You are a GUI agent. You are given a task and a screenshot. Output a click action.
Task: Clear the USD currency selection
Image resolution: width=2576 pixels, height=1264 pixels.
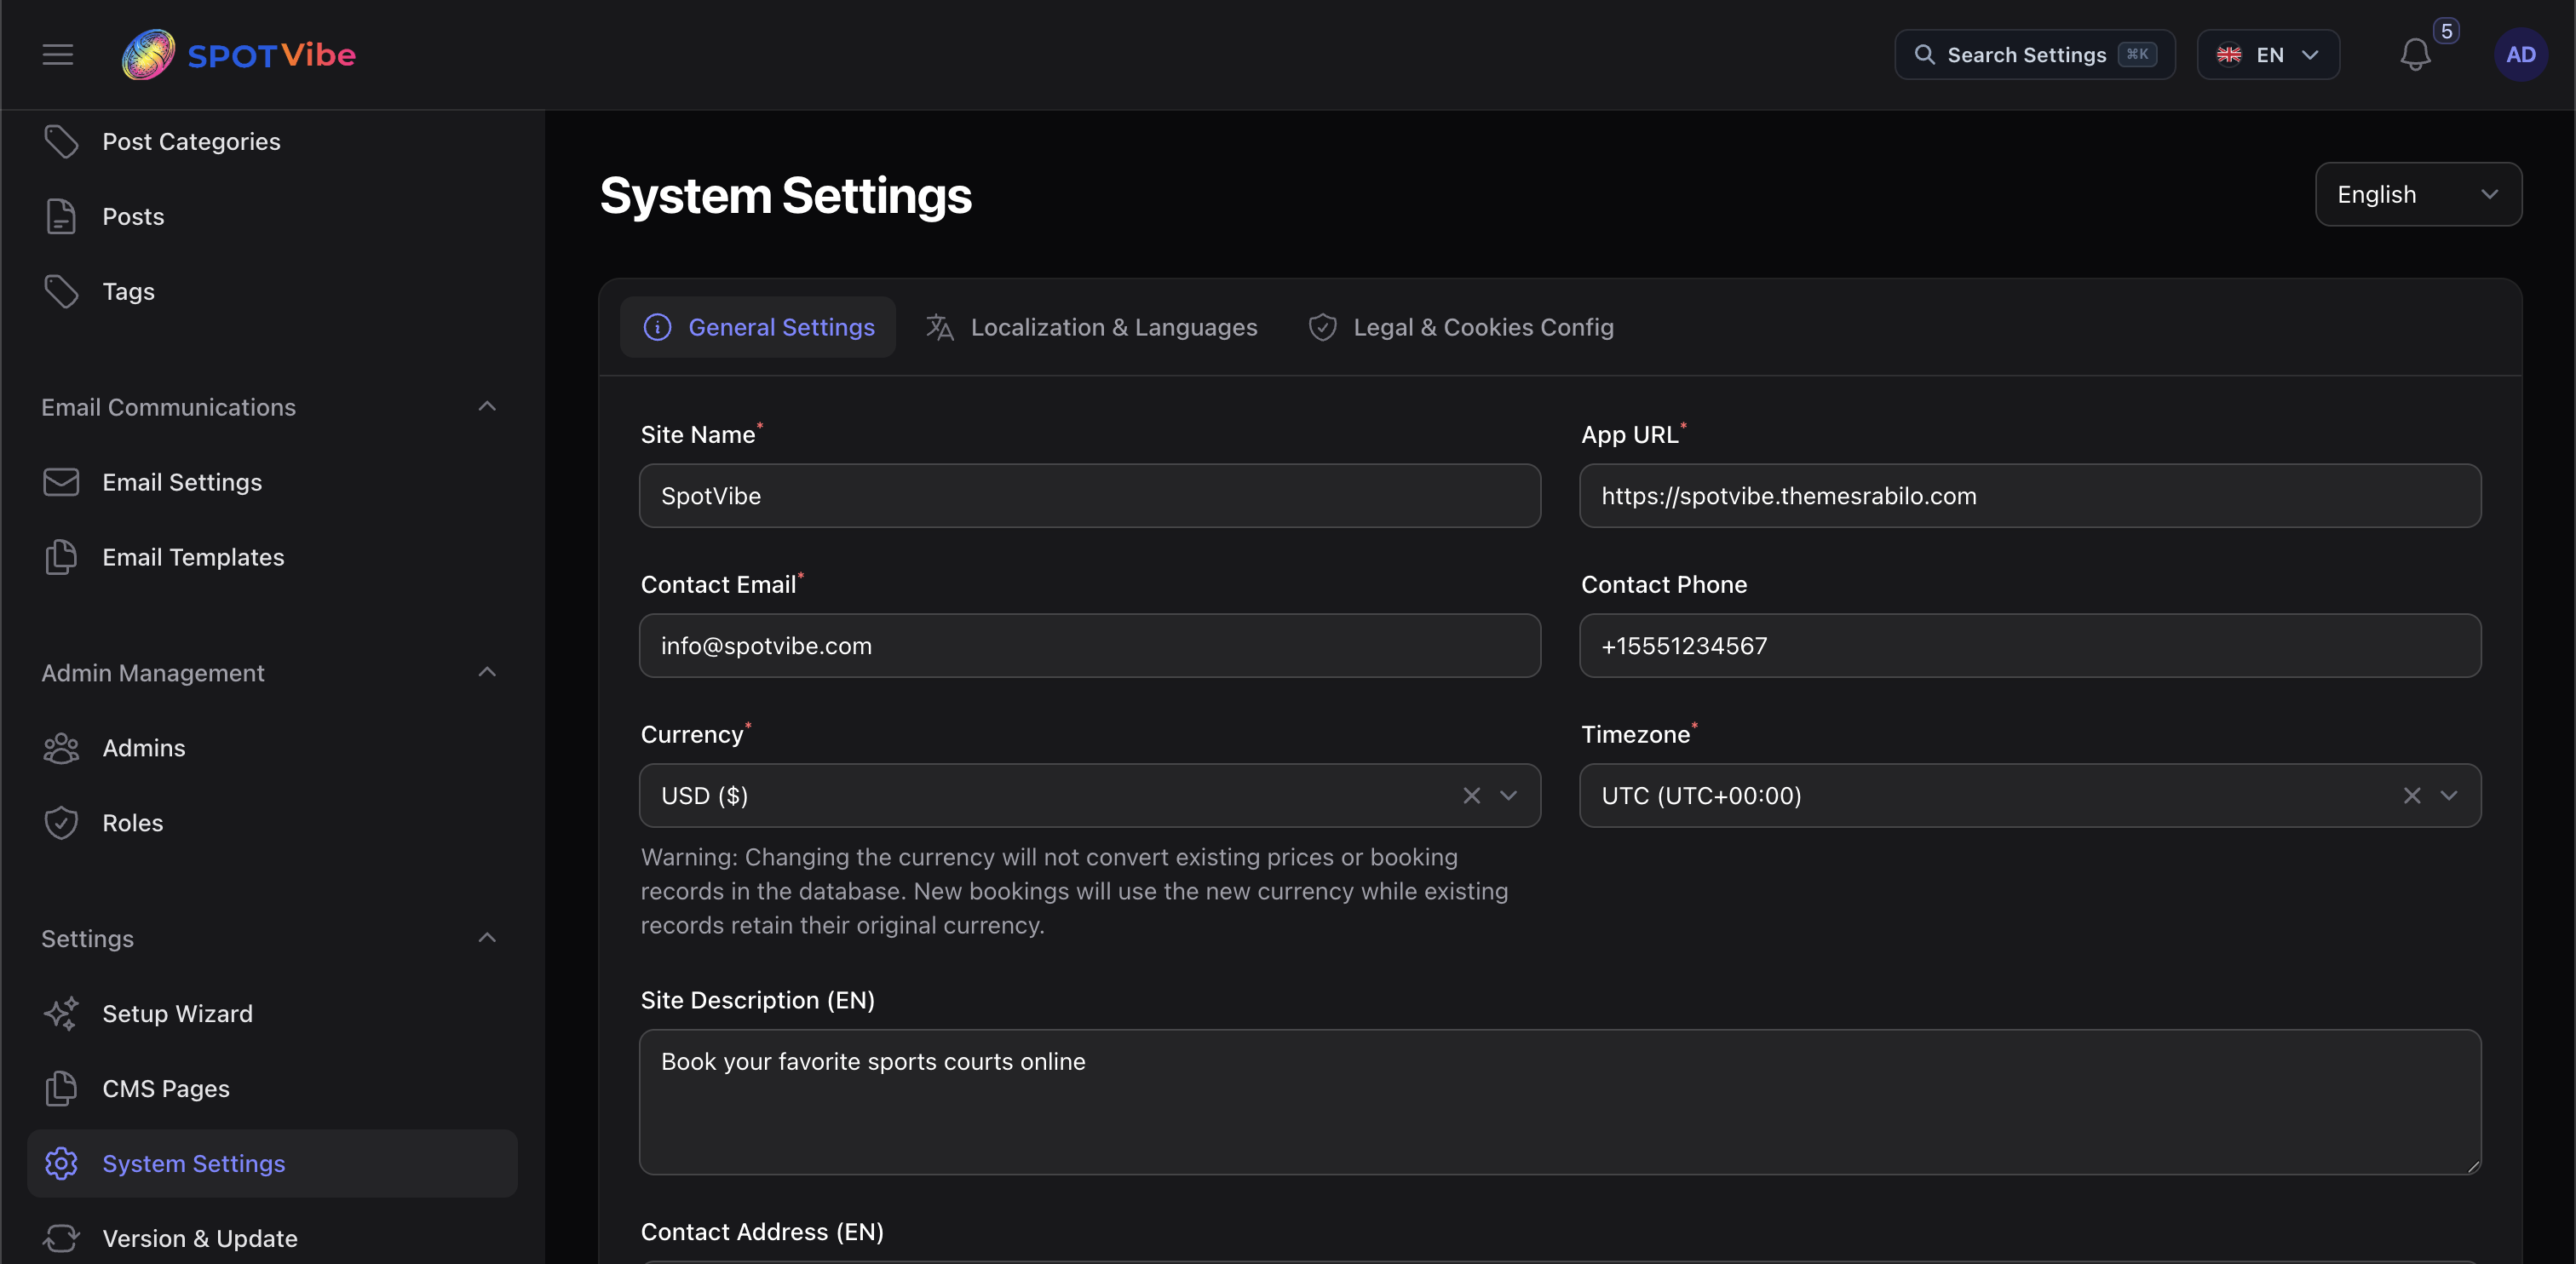click(1471, 796)
